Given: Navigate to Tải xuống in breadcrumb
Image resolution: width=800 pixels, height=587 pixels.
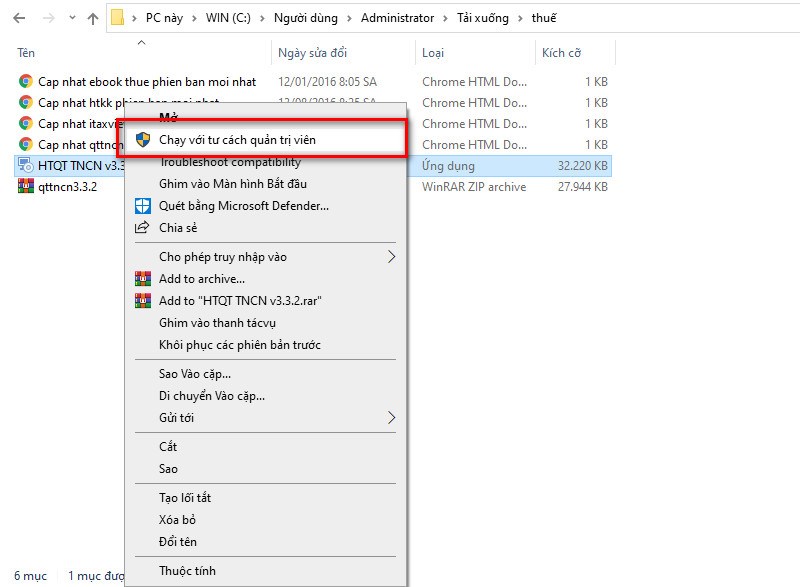Looking at the screenshot, I should (483, 18).
